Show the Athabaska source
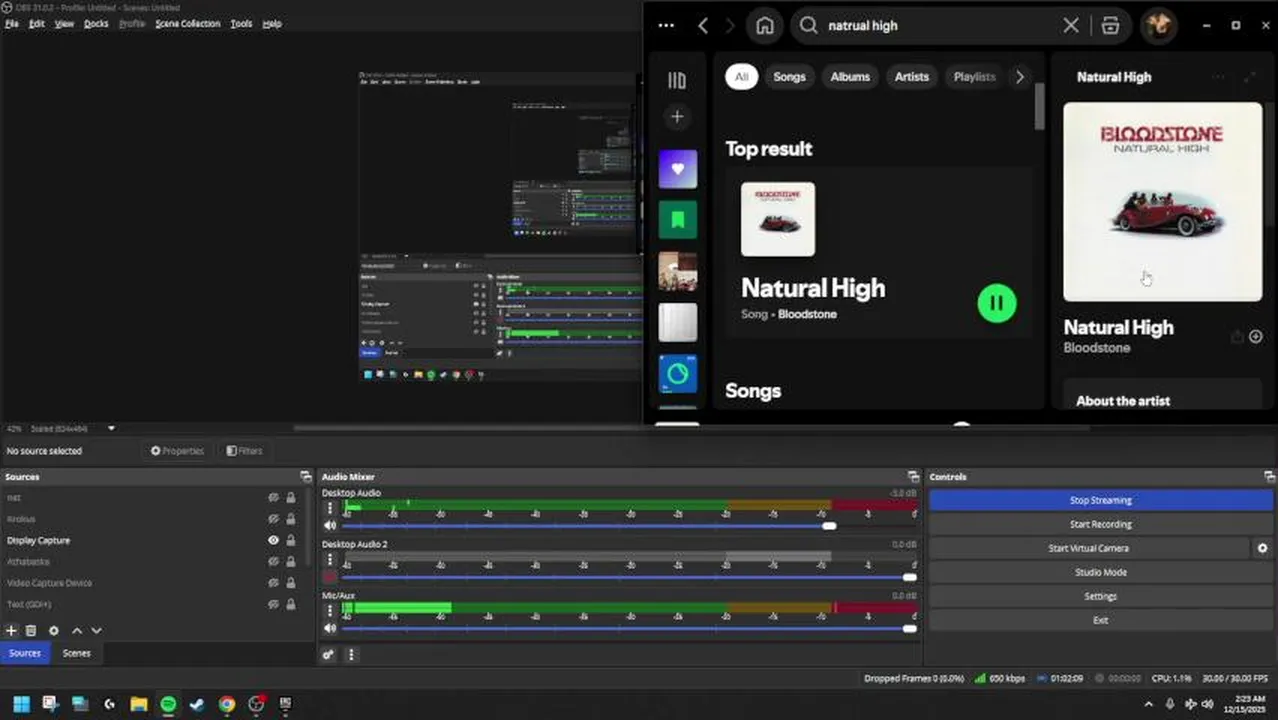This screenshot has height=720, width=1278. pos(273,562)
